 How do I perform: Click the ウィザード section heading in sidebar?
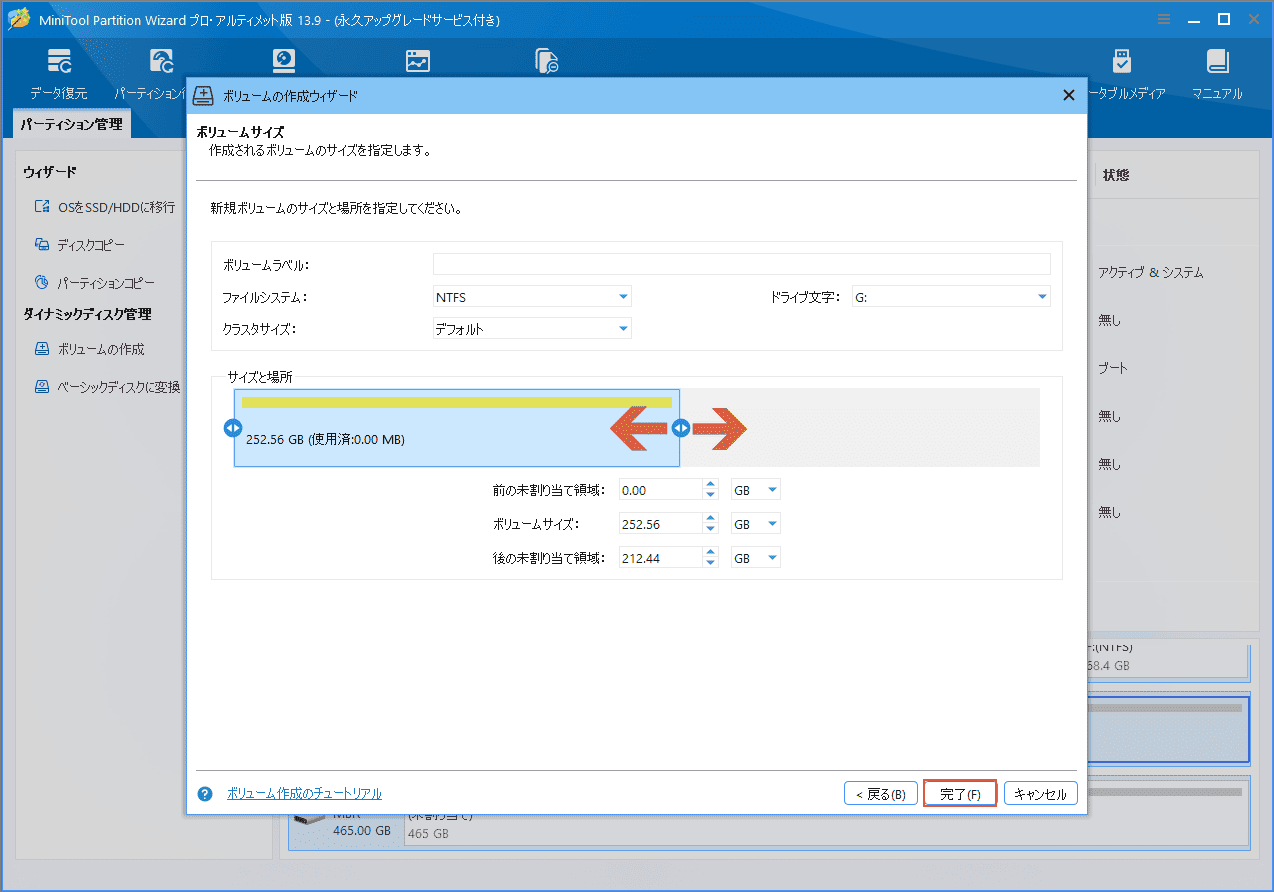click(50, 173)
